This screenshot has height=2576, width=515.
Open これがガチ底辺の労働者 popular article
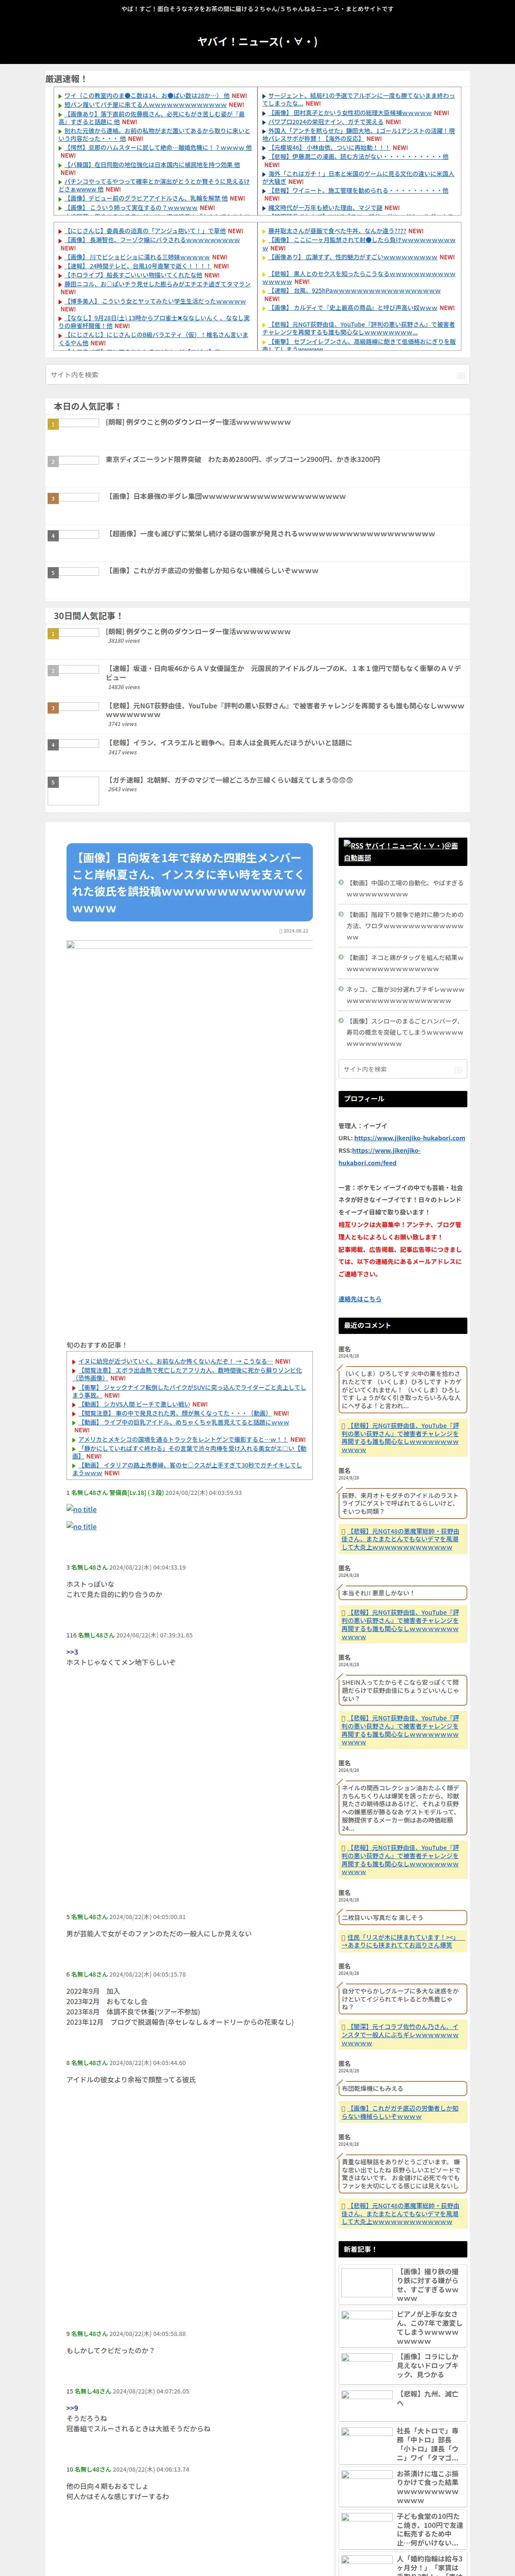(x=212, y=571)
